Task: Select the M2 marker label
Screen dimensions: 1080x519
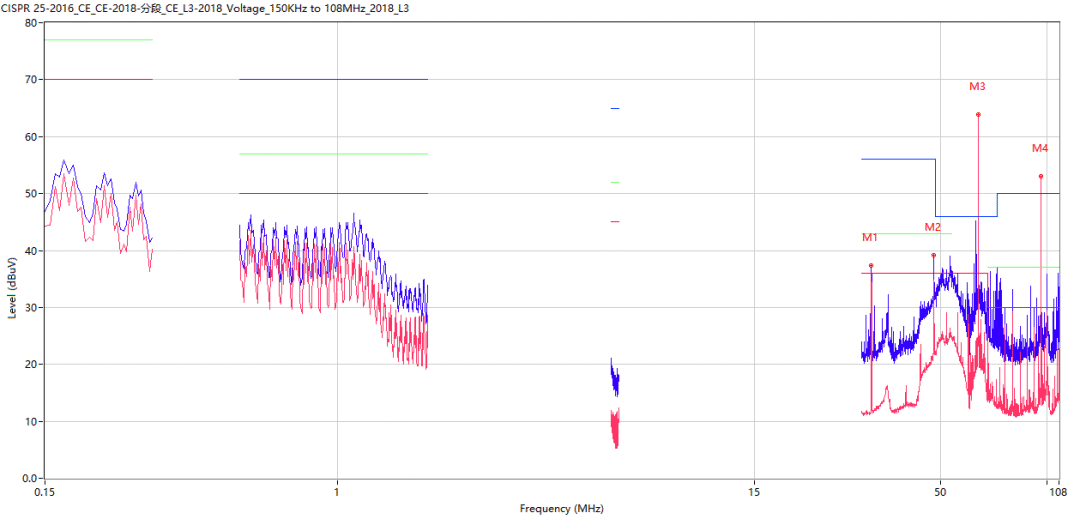Action: coord(933,227)
